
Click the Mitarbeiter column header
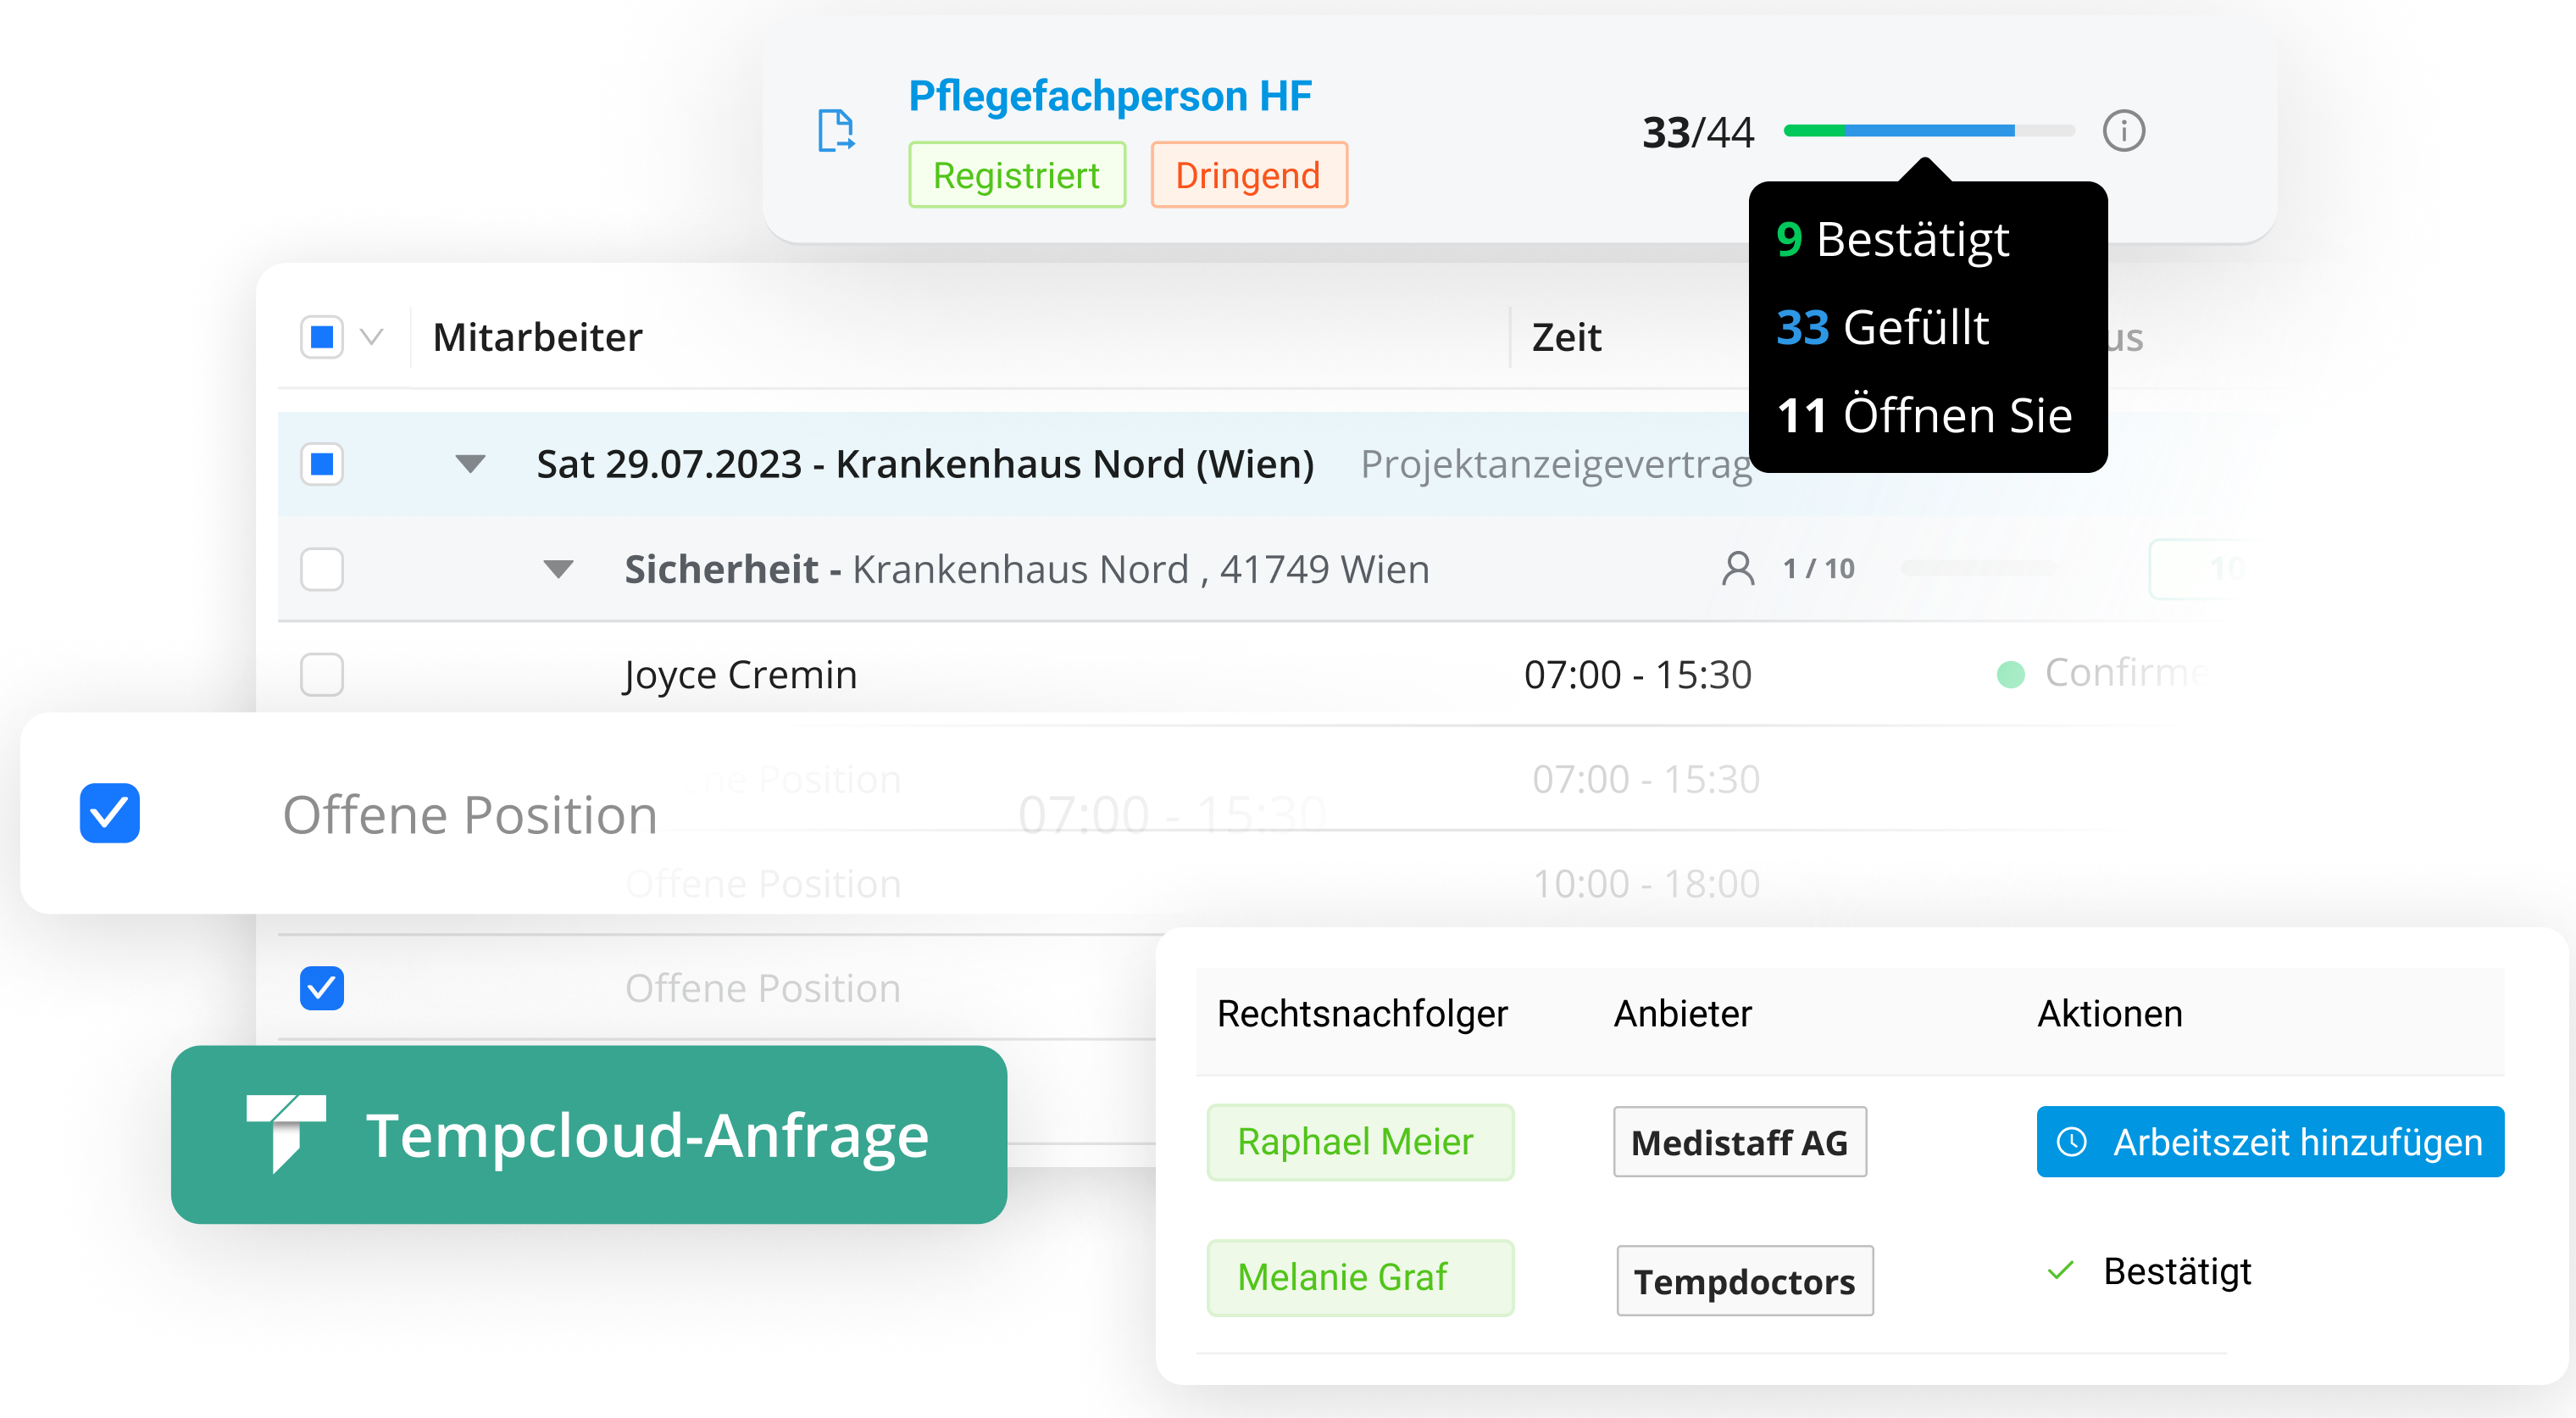pyautogui.click(x=538, y=338)
